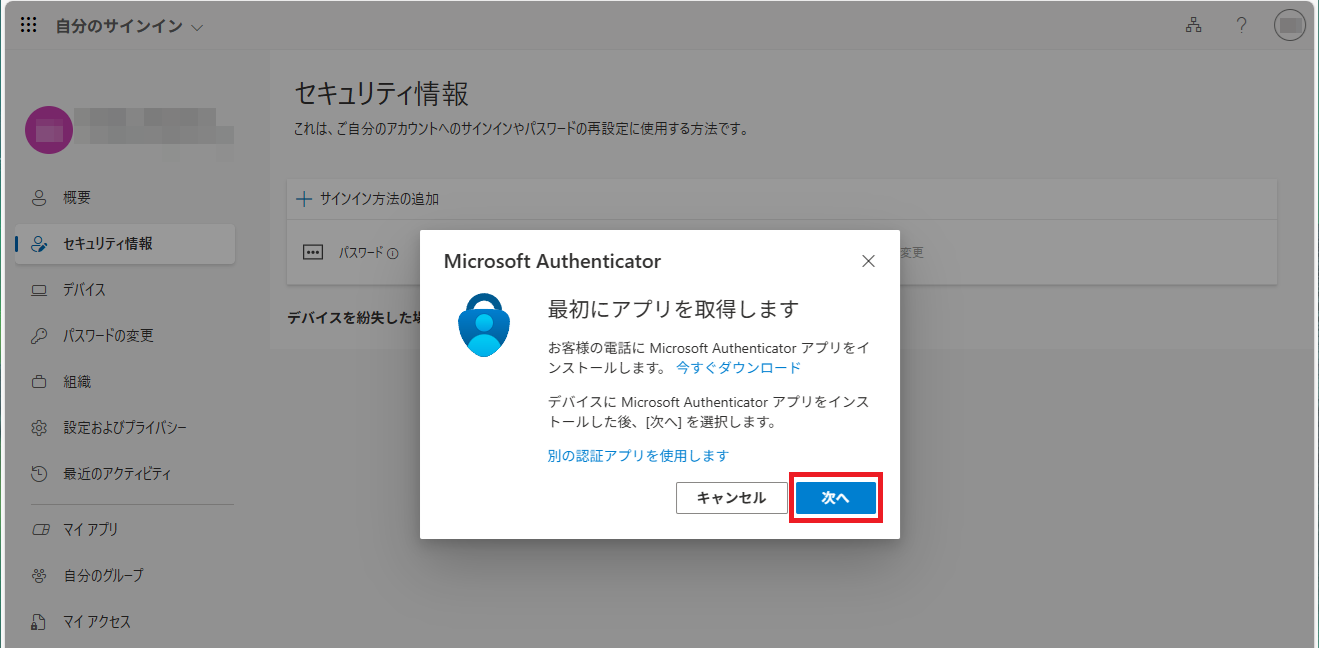
Task: Open 組織 in the sidebar
Action: pos(77,382)
